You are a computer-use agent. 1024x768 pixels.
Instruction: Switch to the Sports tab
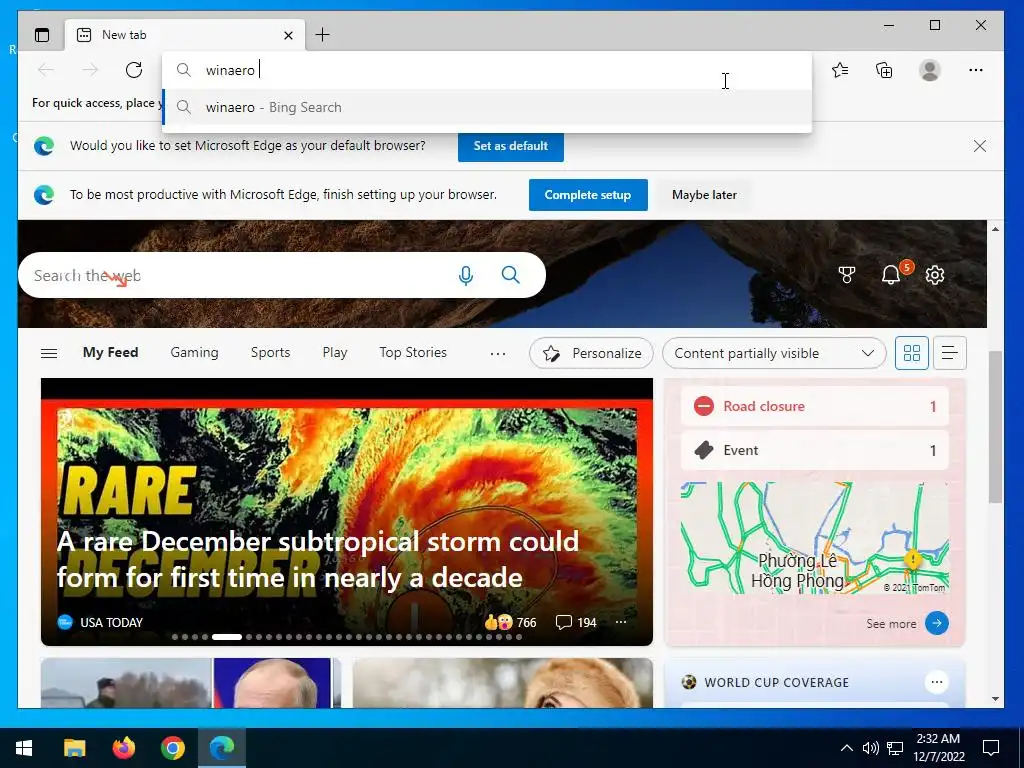(x=270, y=352)
